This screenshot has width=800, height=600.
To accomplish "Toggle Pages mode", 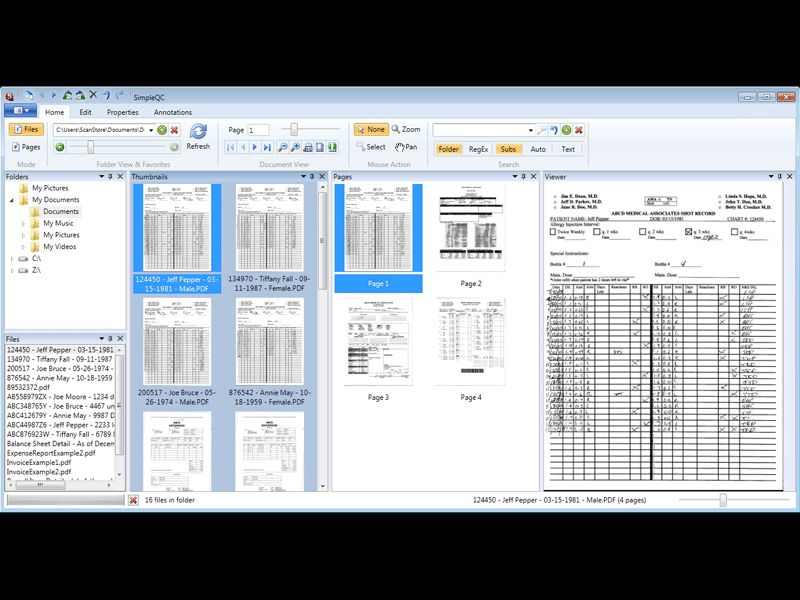I will tap(27, 147).
